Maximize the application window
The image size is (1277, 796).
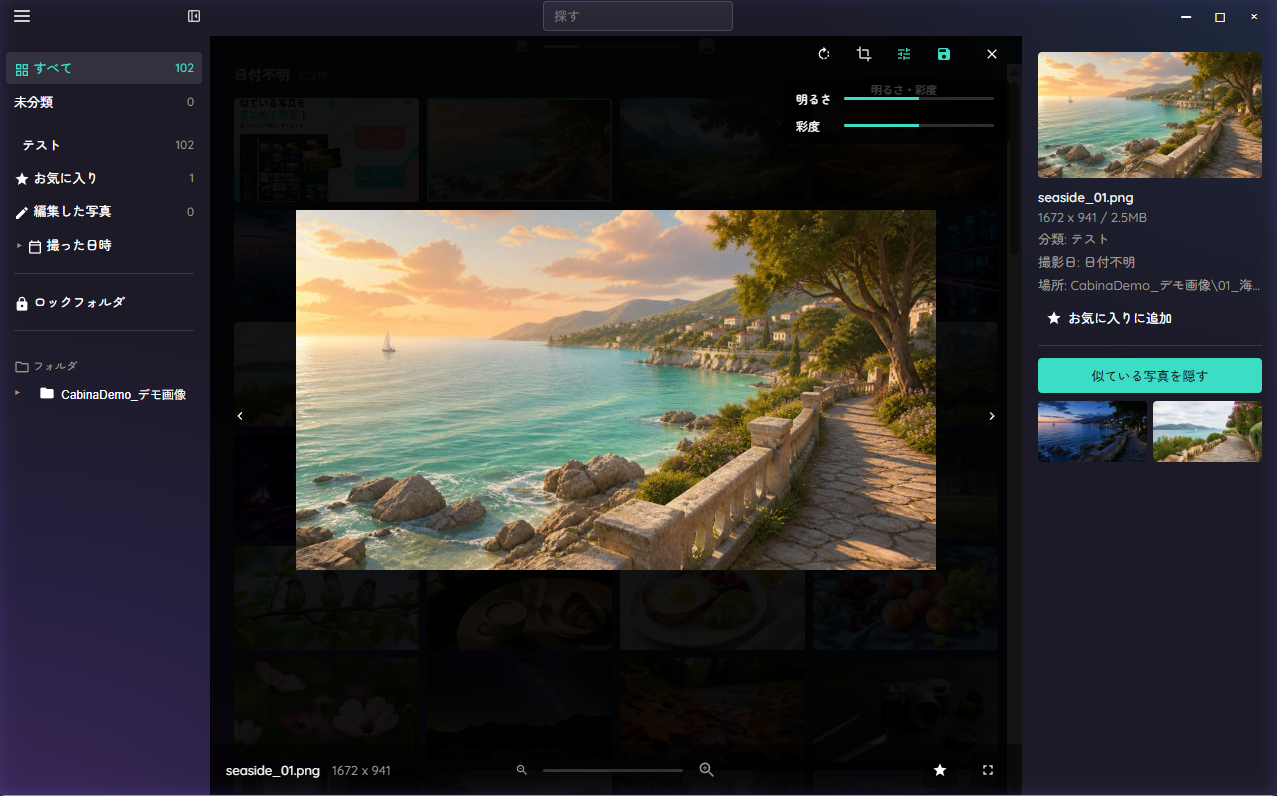coord(1220,17)
